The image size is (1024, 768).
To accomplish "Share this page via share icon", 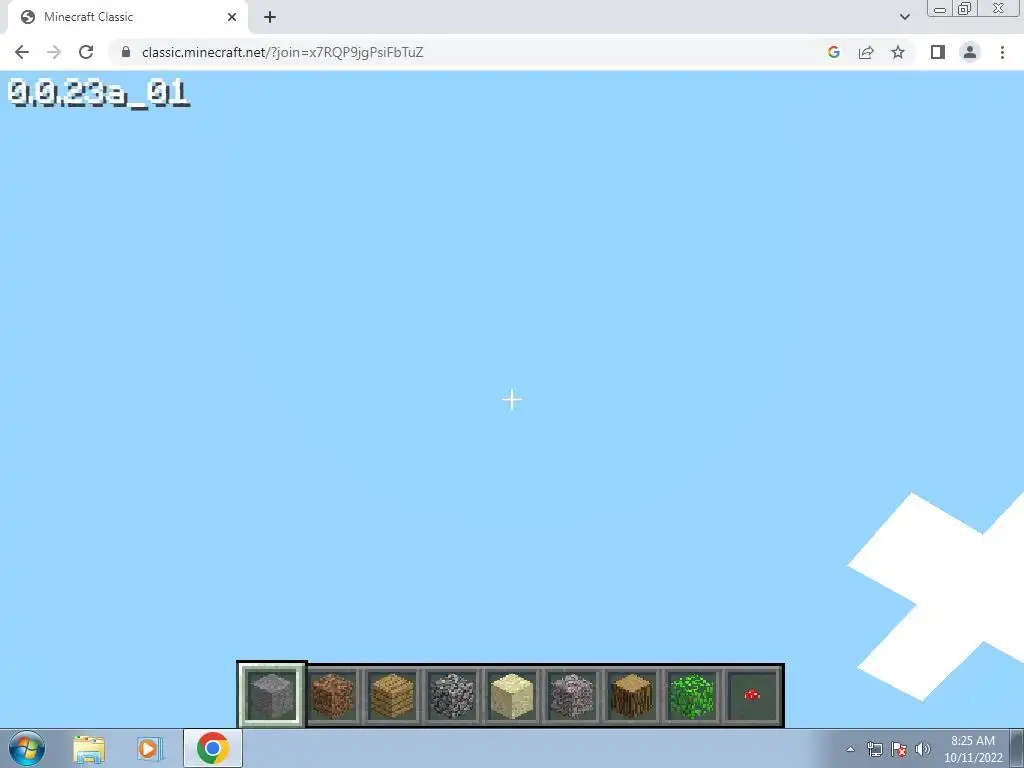I will pyautogui.click(x=866, y=52).
